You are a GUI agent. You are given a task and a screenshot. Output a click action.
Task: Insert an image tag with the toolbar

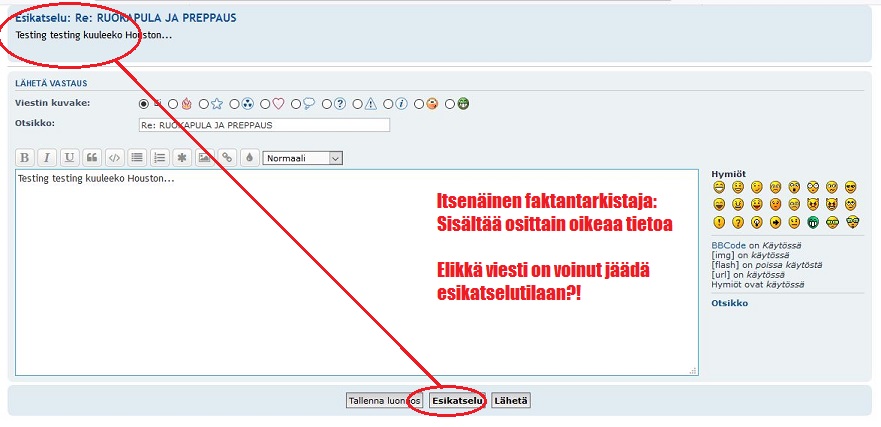(205, 157)
